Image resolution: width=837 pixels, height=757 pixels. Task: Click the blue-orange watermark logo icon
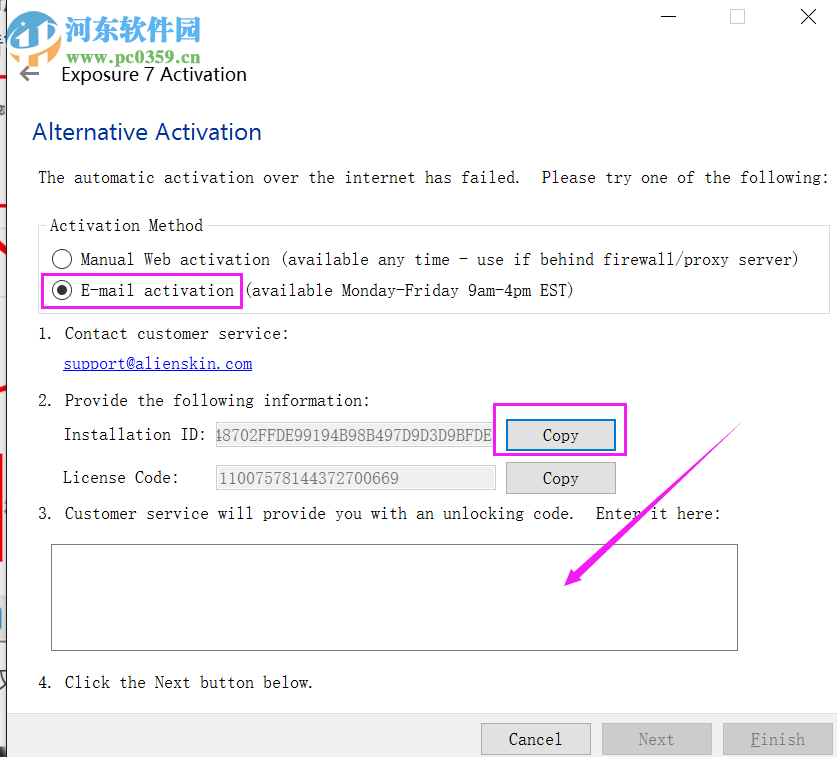(33, 37)
